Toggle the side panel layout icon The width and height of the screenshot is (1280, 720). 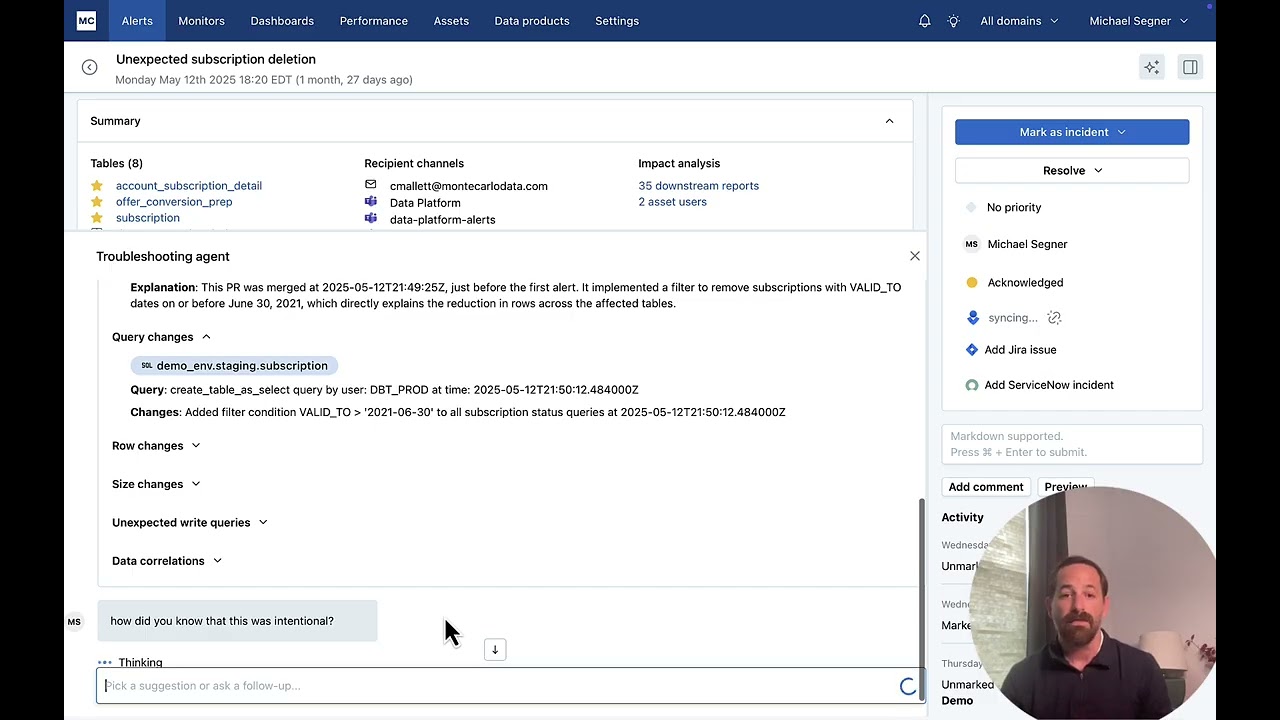point(1189,67)
